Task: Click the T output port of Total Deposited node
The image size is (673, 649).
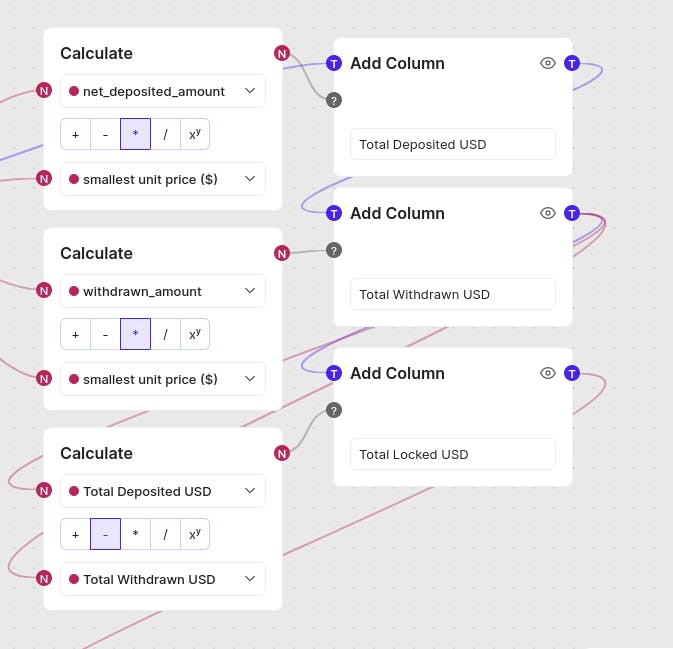Action: (x=571, y=63)
